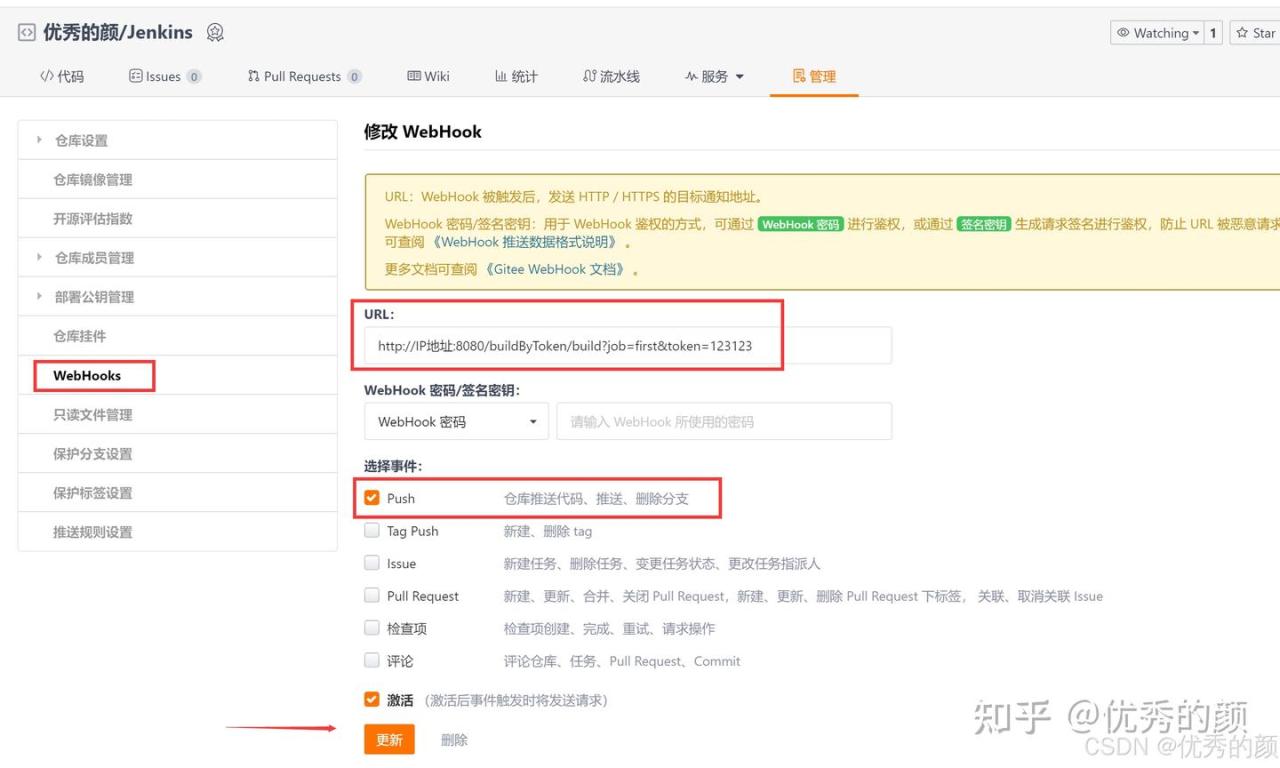Uncheck the Push event checkbox
Screen dimensions: 1280x768
(x=372, y=498)
